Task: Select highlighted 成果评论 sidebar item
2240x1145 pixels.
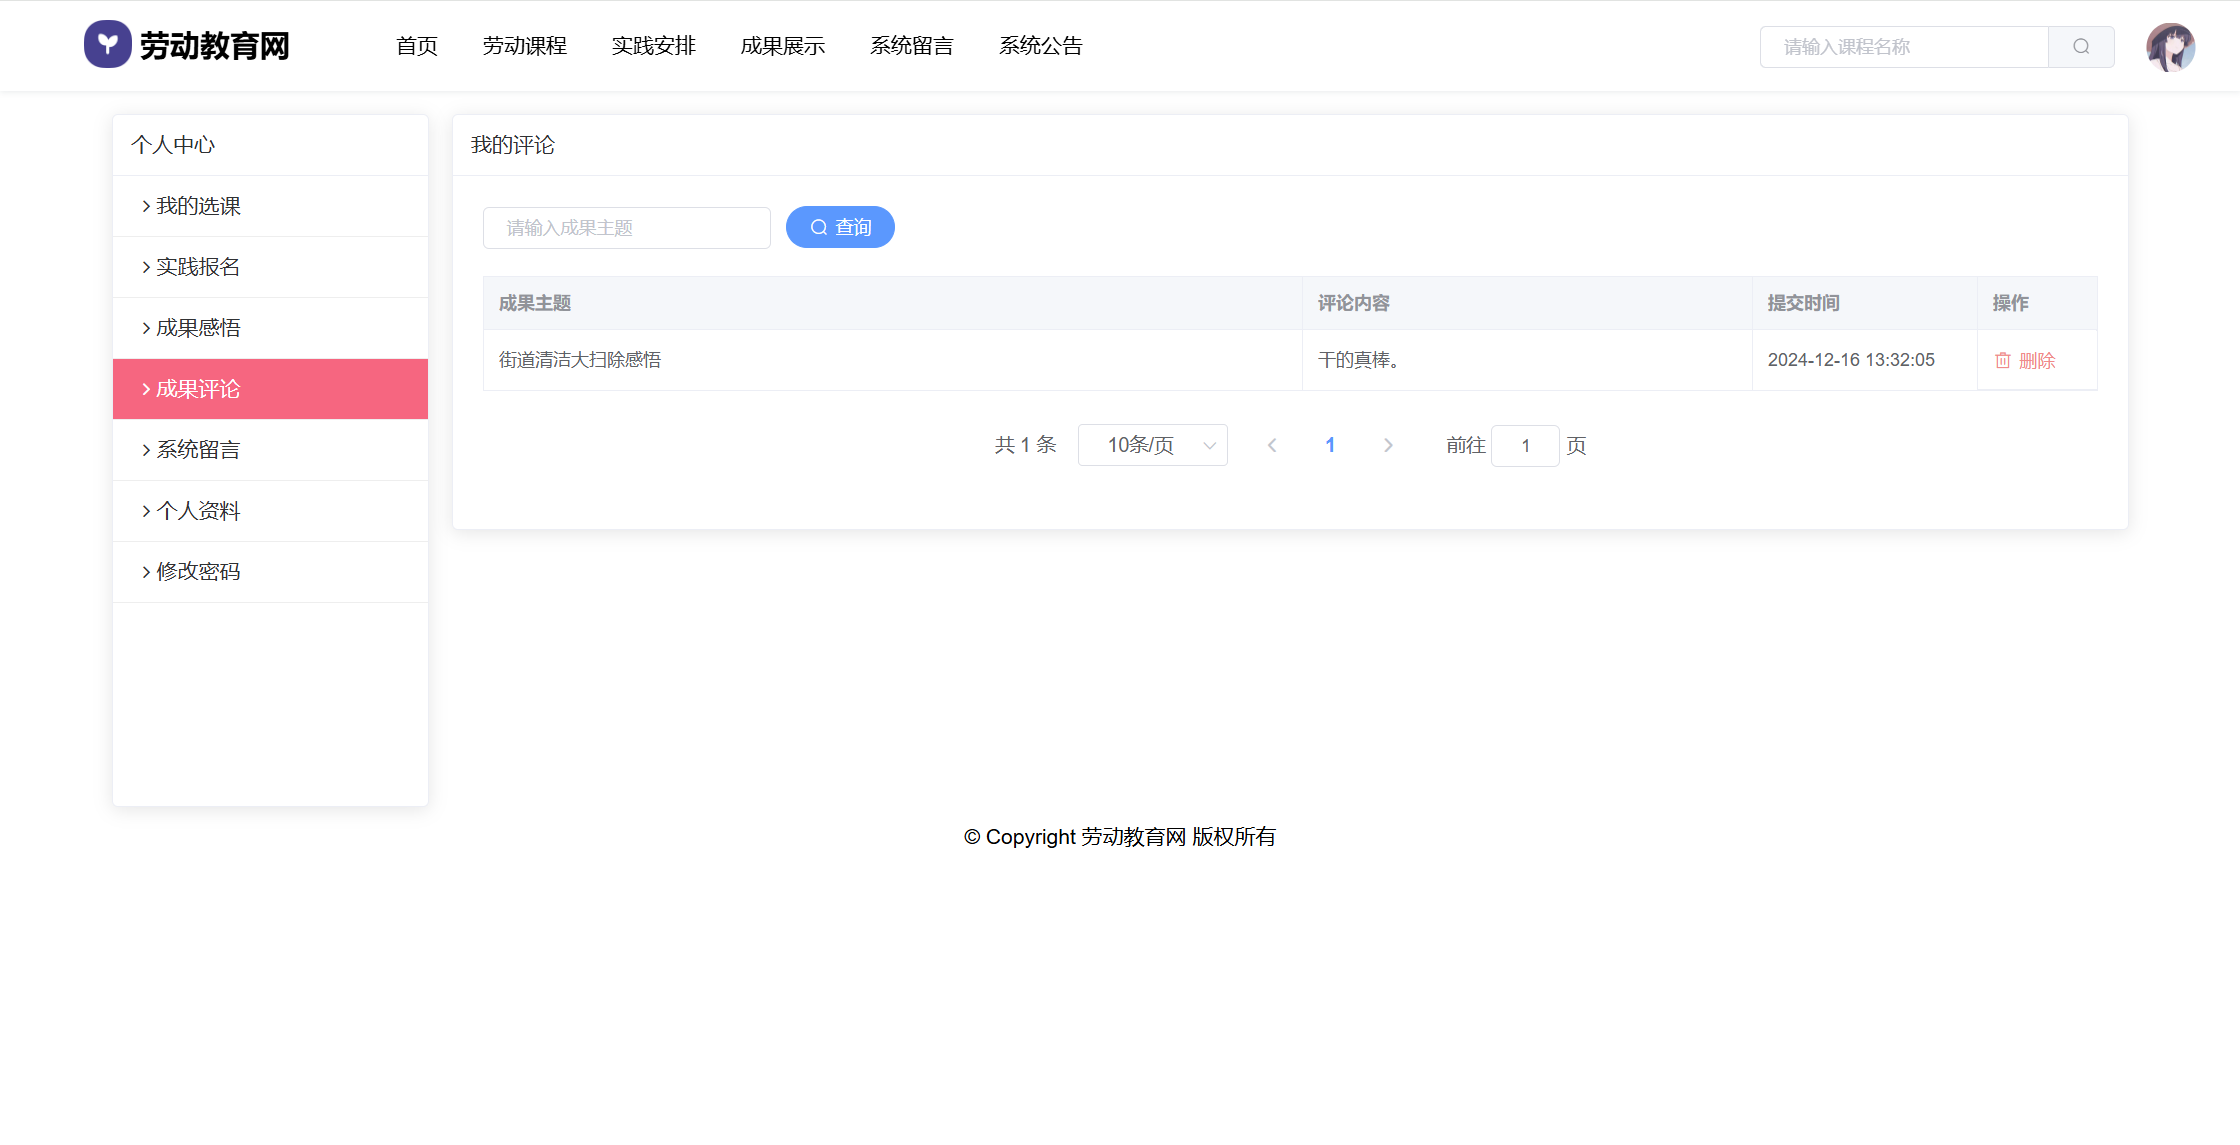Action: click(198, 389)
